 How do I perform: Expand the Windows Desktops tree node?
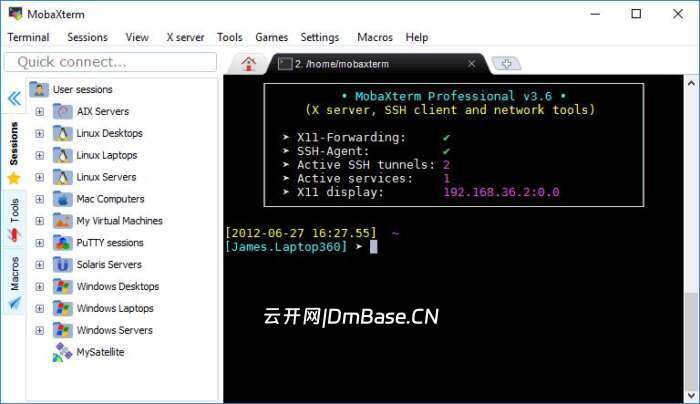(x=40, y=286)
